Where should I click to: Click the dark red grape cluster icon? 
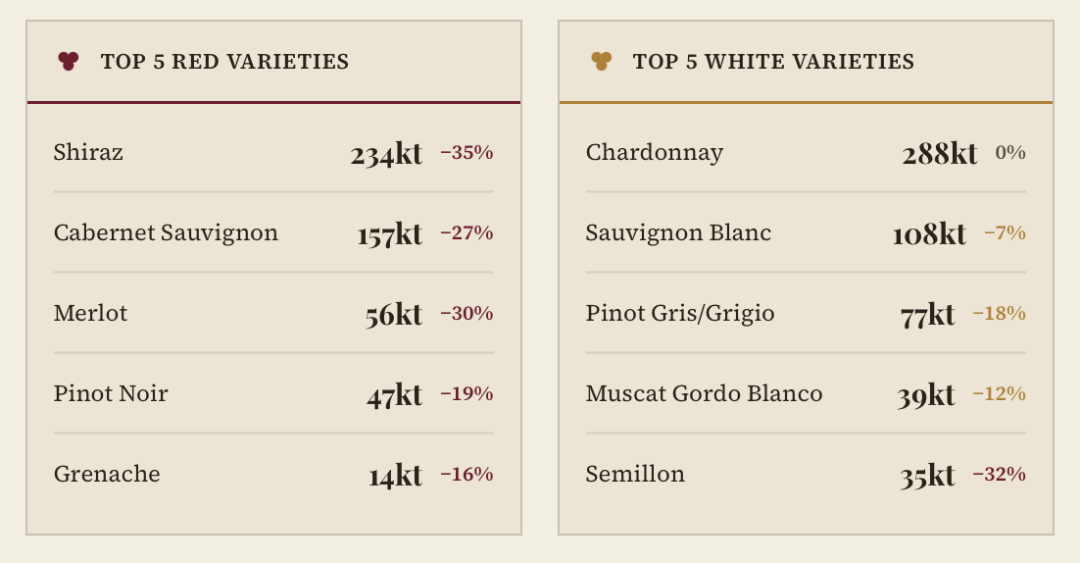click(68, 61)
